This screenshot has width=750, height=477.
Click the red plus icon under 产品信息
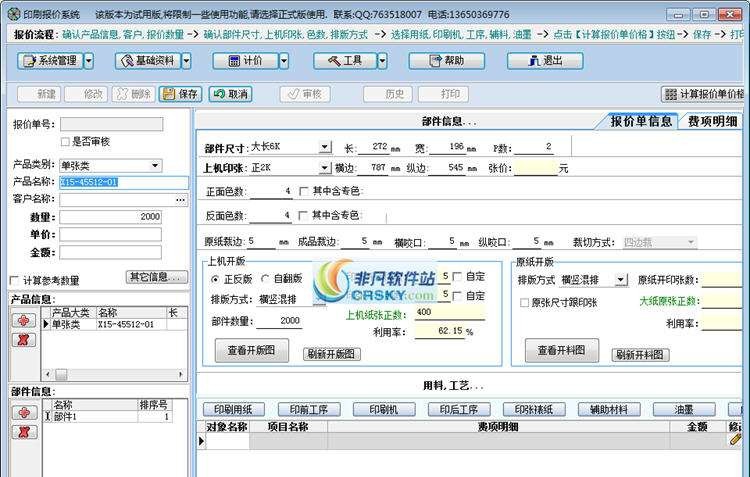pos(20,320)
